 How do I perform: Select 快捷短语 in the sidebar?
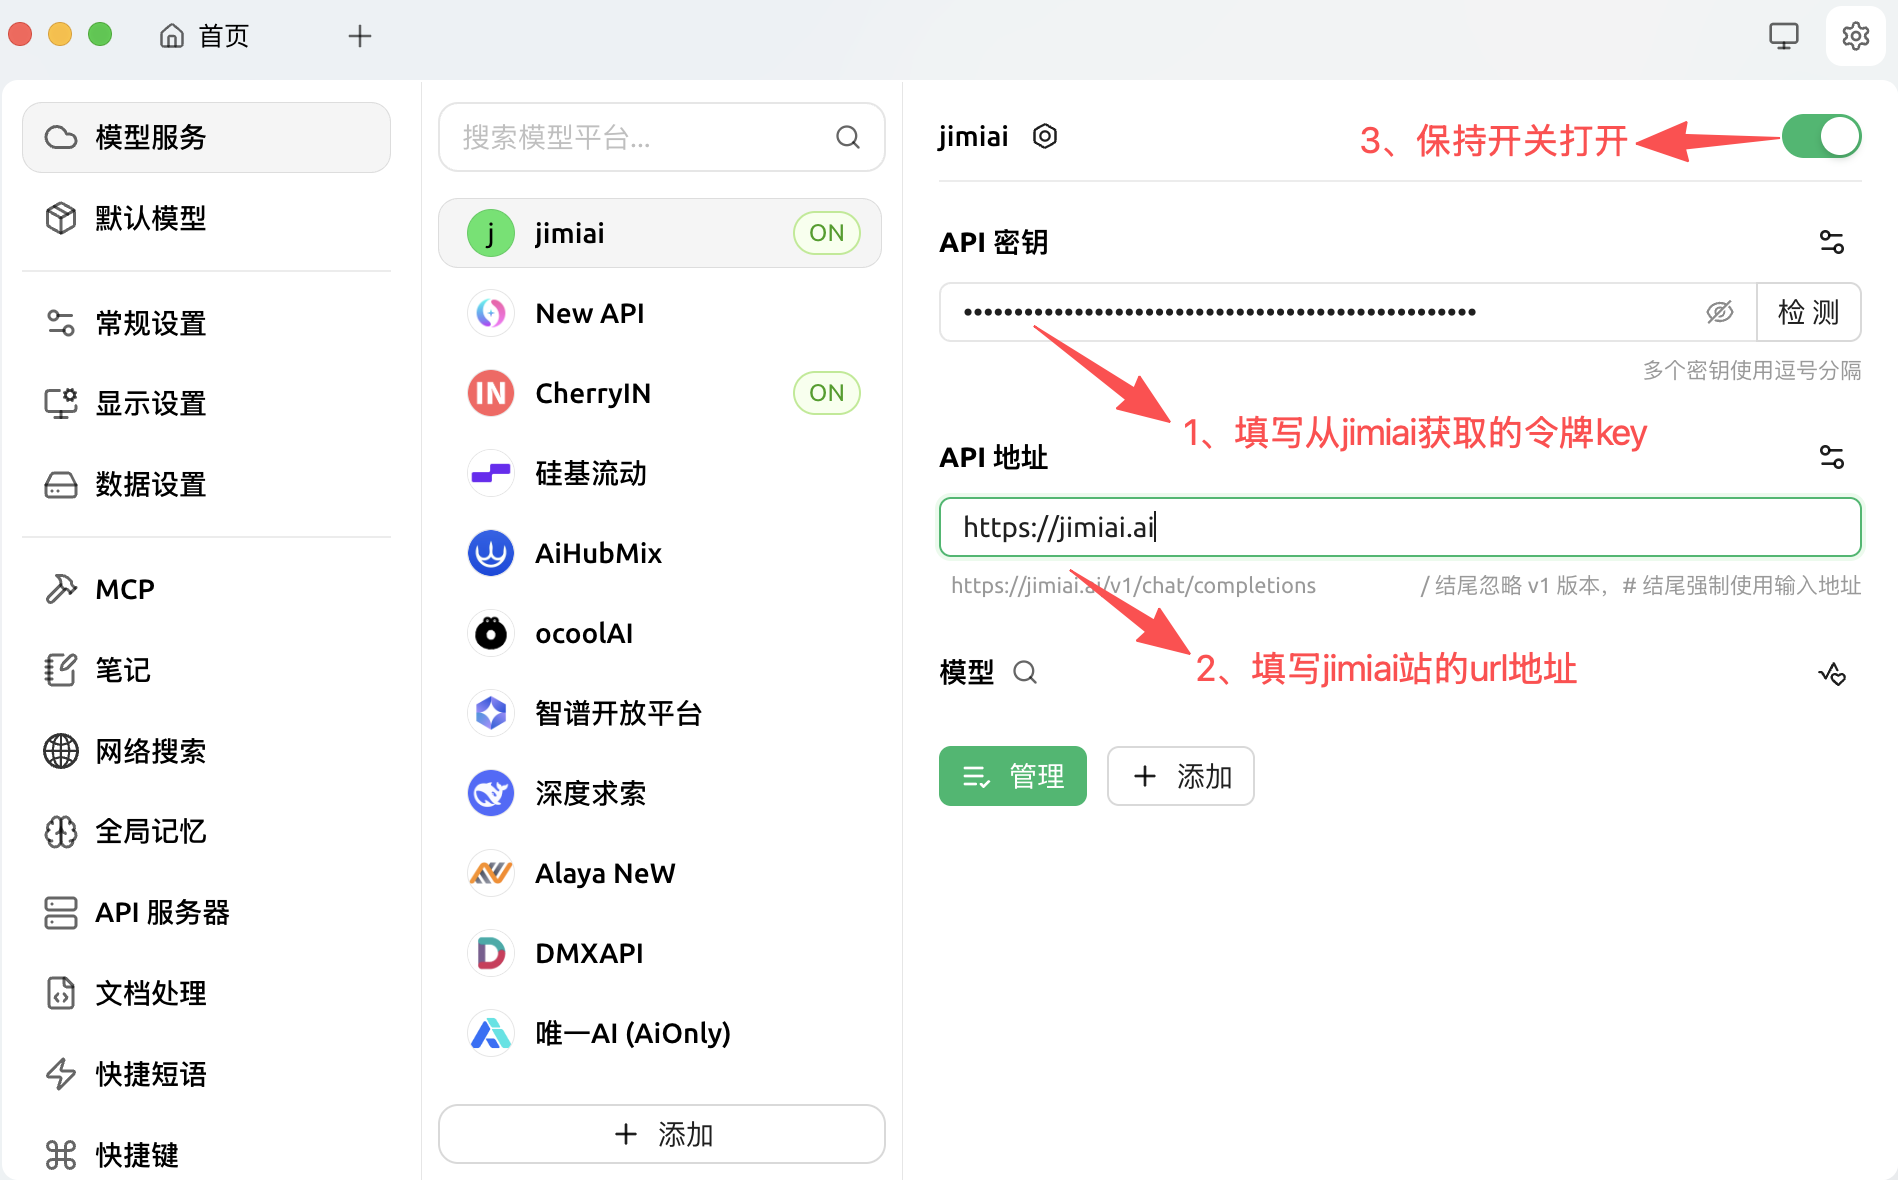click(151, 1074)
